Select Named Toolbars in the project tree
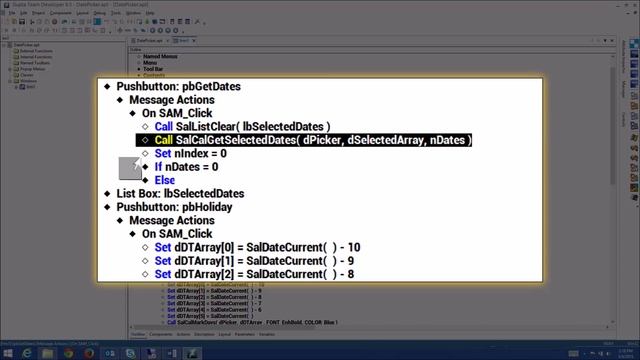Viewport: 640px width, 360px height. tap(35, 63)
